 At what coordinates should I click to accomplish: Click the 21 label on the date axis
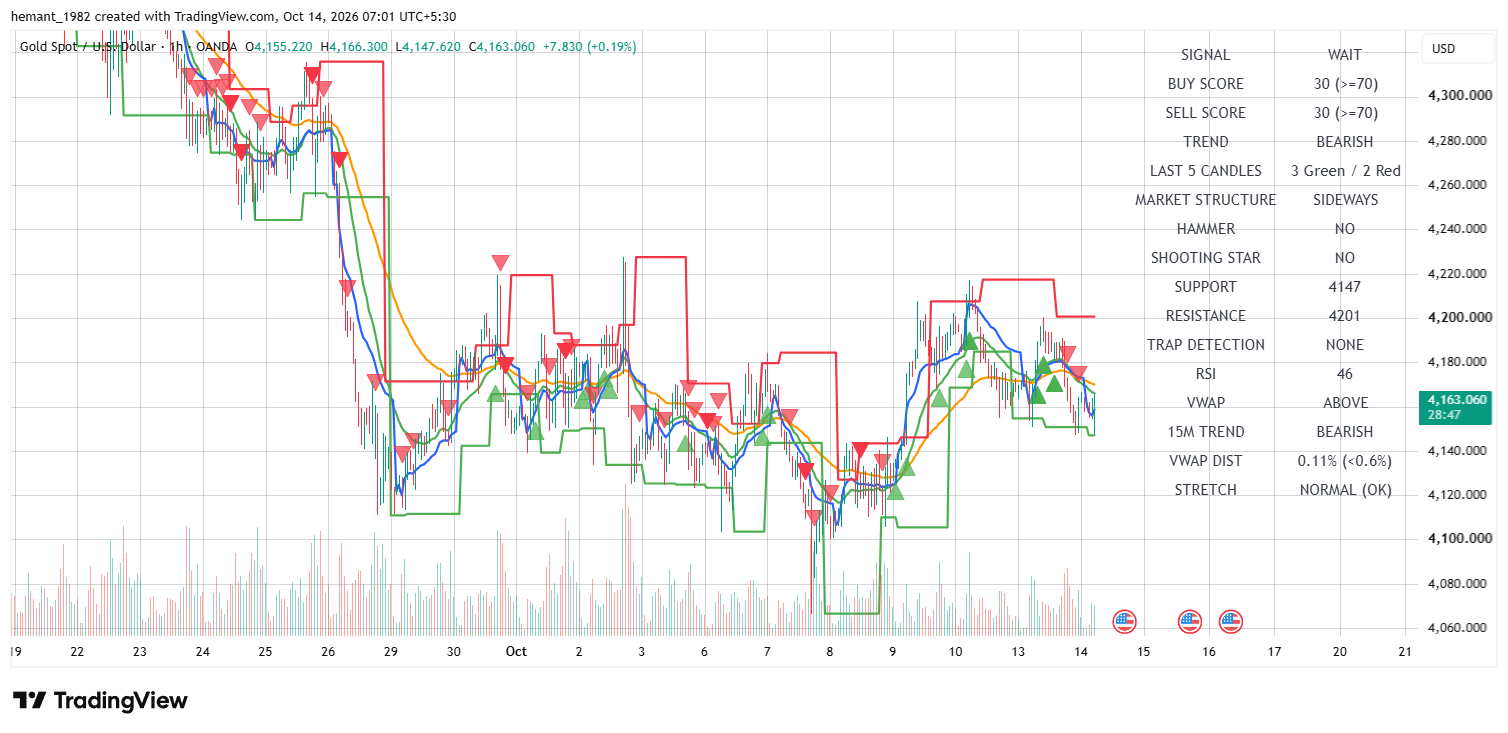pos(1405,651)
